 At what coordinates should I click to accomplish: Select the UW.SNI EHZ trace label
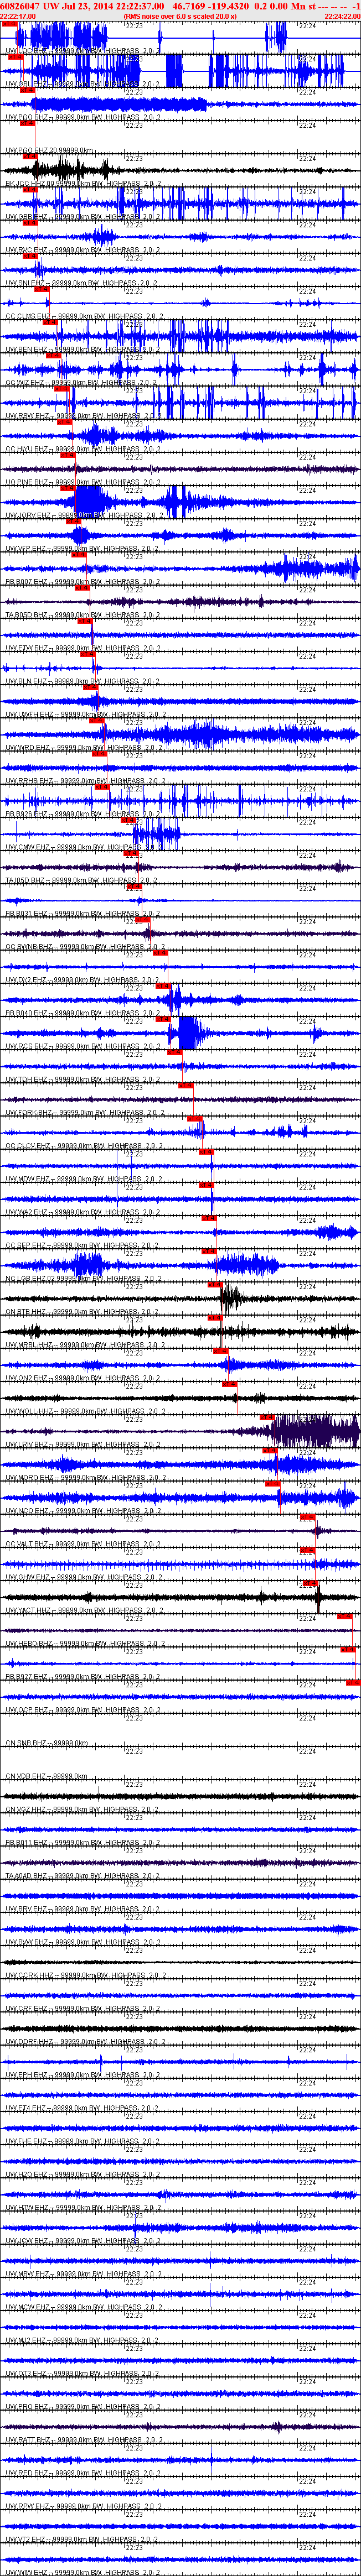tap(82, 283)
